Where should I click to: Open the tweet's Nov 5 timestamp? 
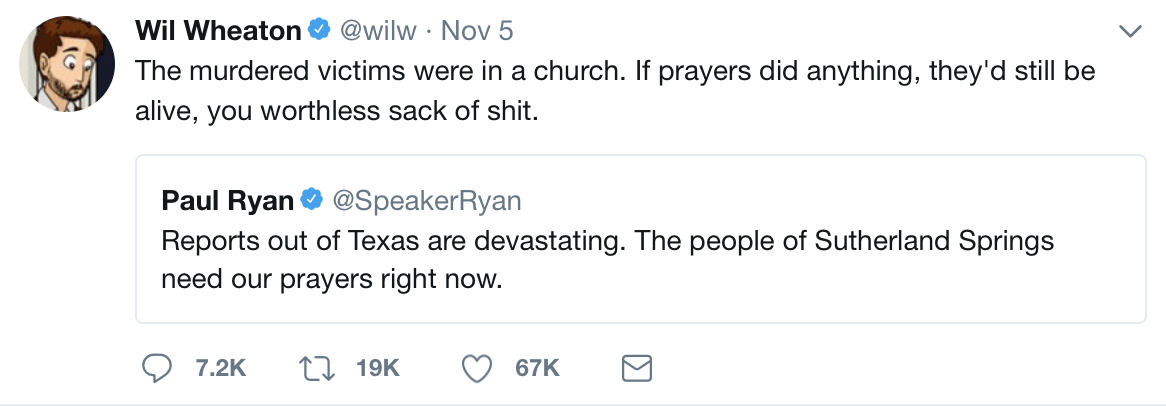pos(477,32)
